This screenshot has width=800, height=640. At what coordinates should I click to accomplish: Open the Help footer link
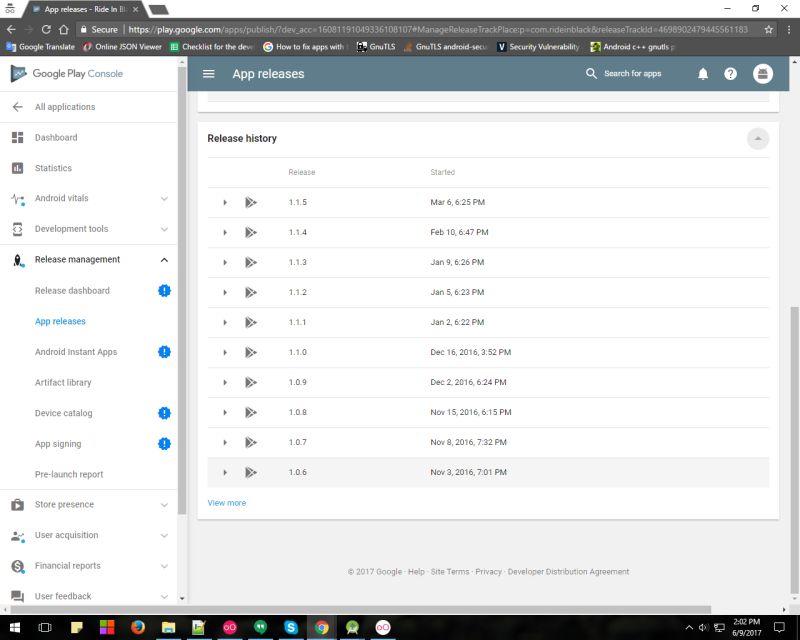pyautogui.click(x=416, y=572)
